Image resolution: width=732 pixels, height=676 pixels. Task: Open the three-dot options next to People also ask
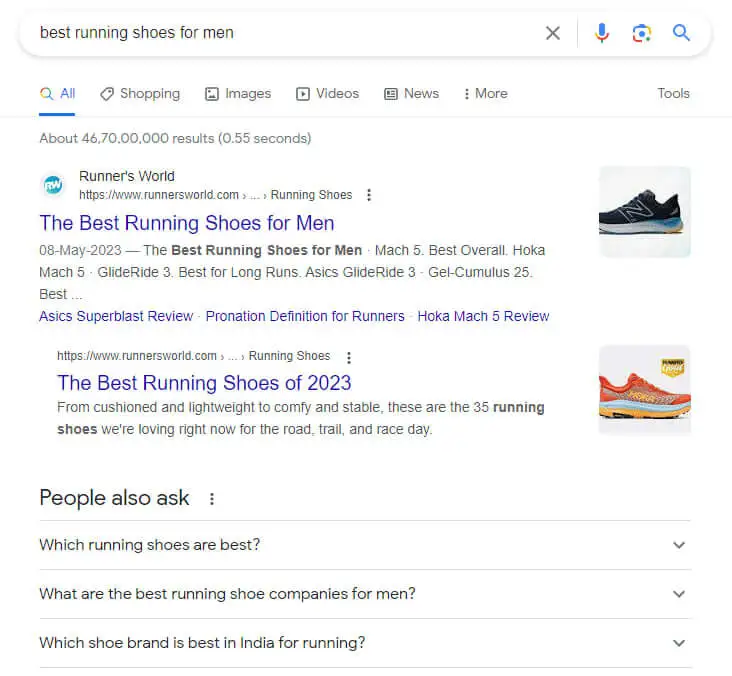(212, 499)
